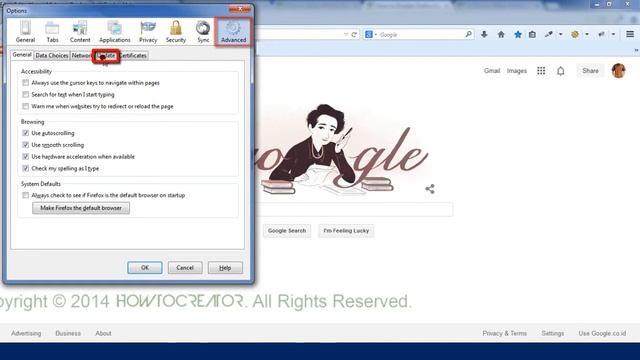Open the Content options category

[80, 32]
